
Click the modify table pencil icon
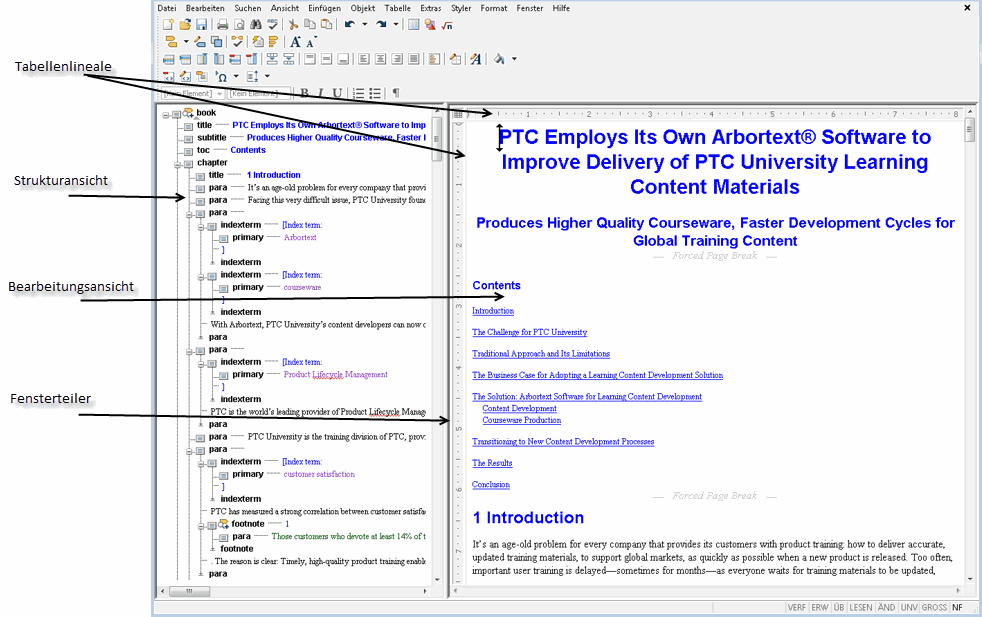455,59
